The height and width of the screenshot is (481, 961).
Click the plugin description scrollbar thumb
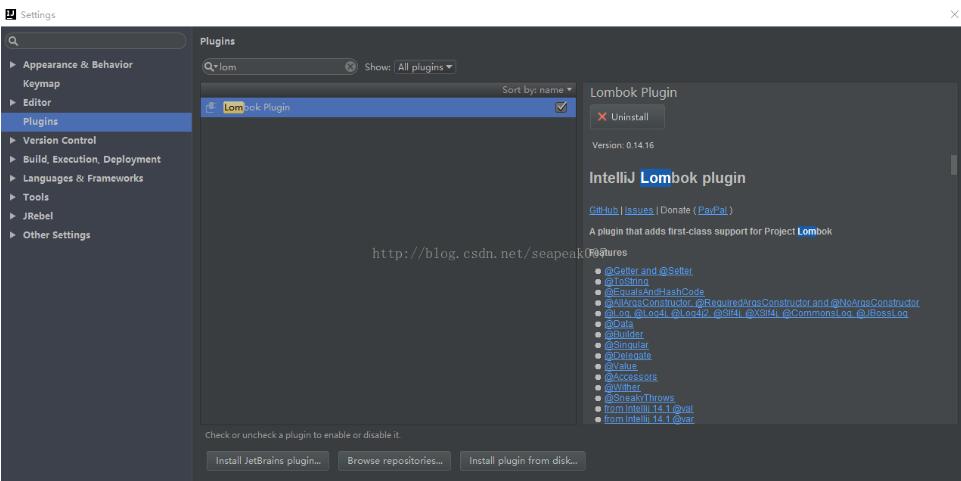954,164
